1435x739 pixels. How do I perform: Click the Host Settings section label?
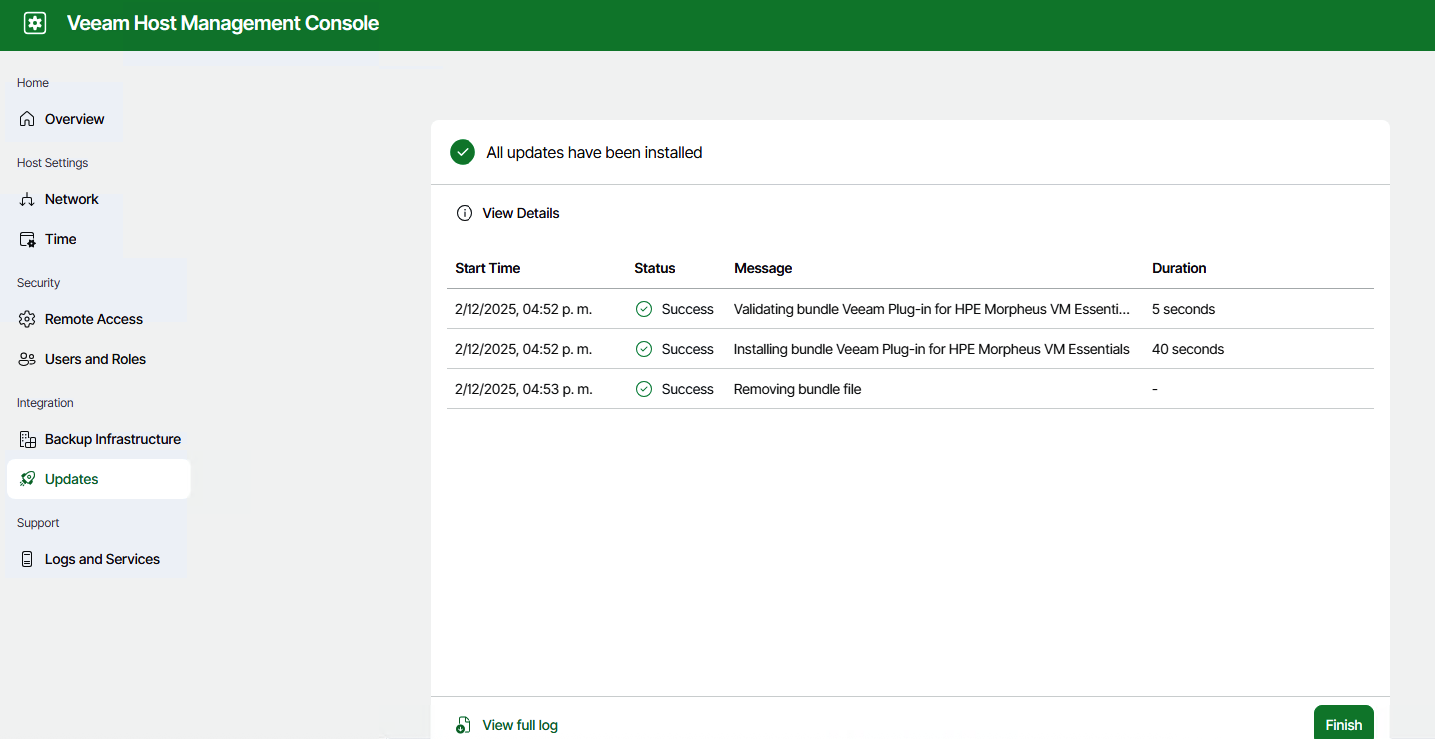pyautogui.click(x=52, y=163)
